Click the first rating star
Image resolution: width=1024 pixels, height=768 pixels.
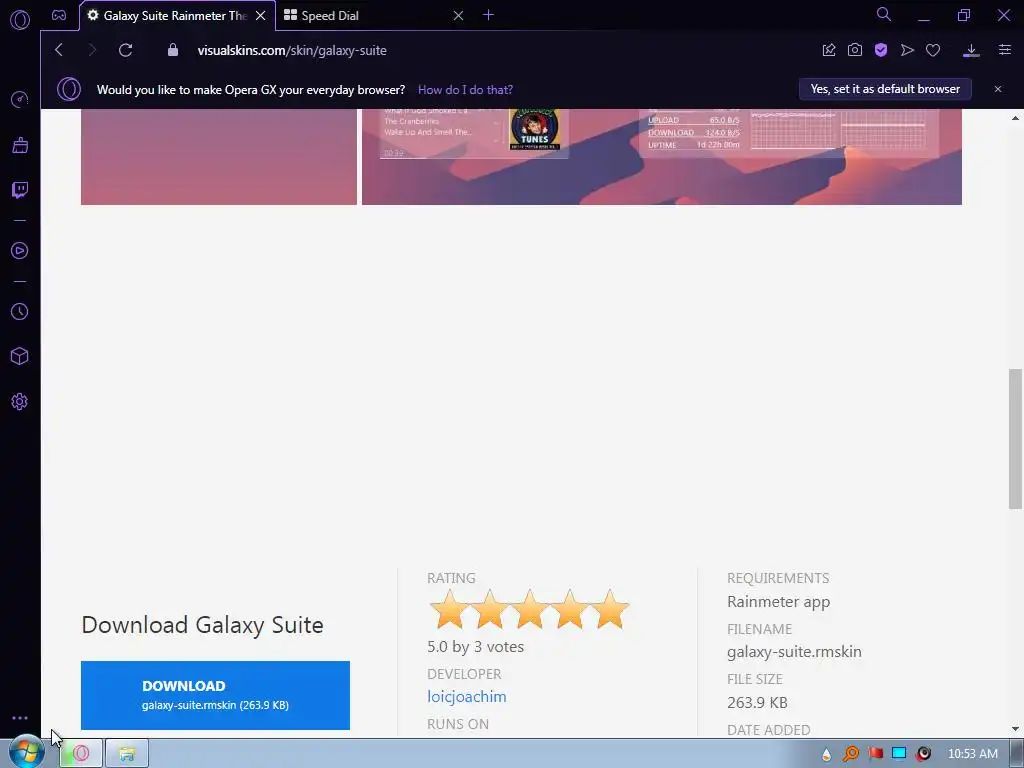click(x=449, y=609)
